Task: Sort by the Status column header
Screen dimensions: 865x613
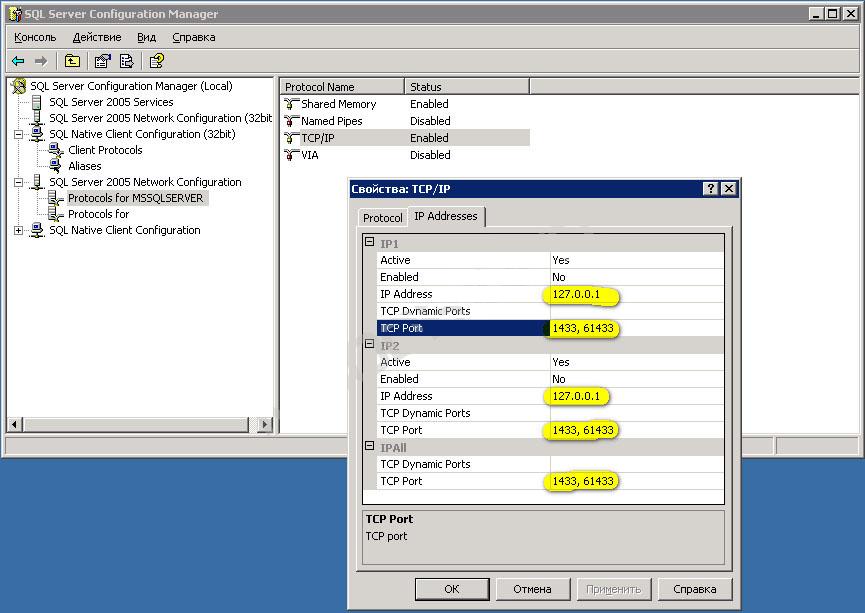Action: point(467,87)
